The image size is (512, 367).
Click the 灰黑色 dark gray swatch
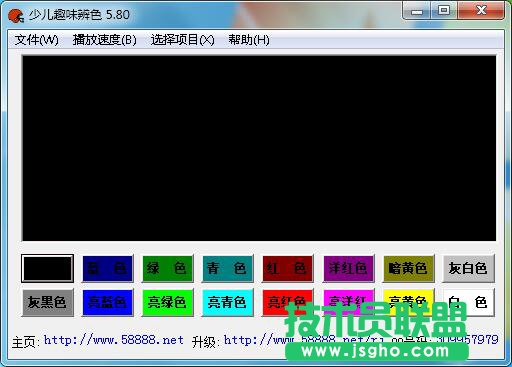click(47, 303)
